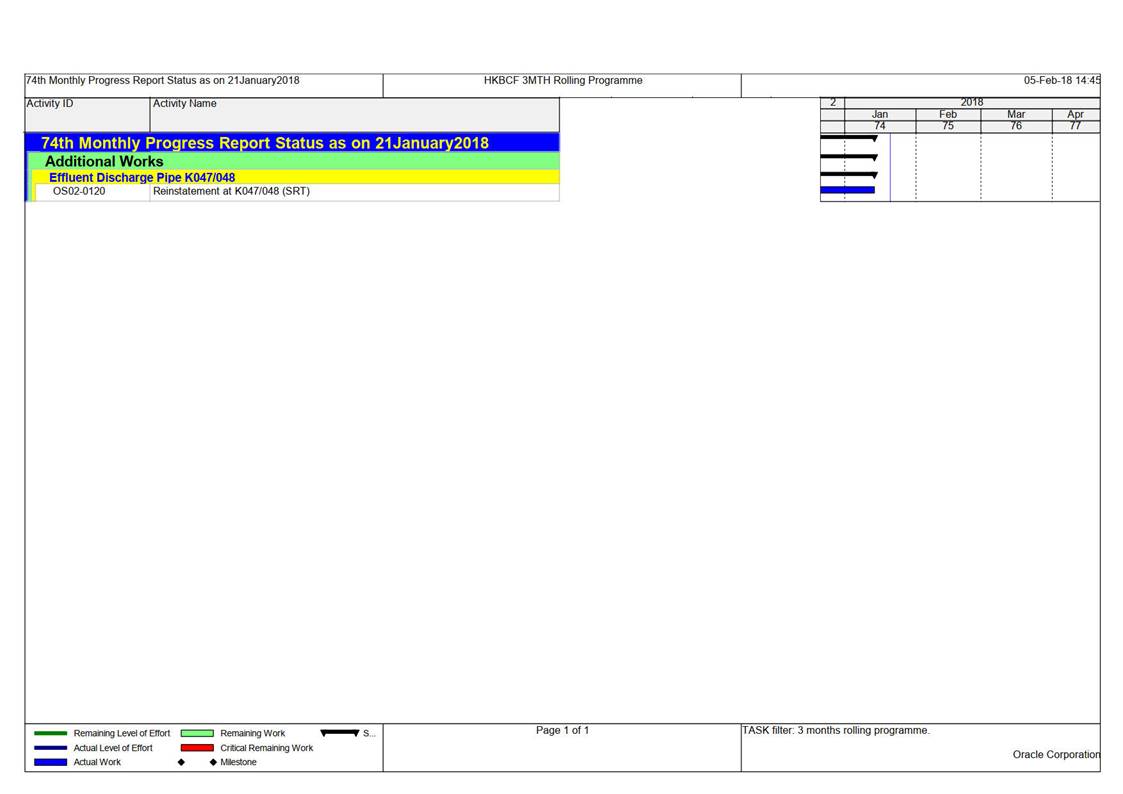This screenshot has height=794, width=1123.
Task: Click the Remaining Level of Effort legend swatch
Action: (50, 733)
